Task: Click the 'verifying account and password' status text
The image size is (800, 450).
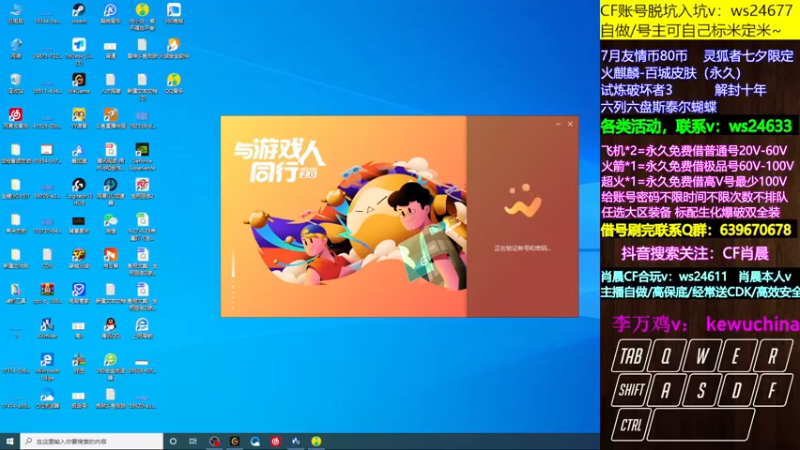Action: (x=522, y=248)
